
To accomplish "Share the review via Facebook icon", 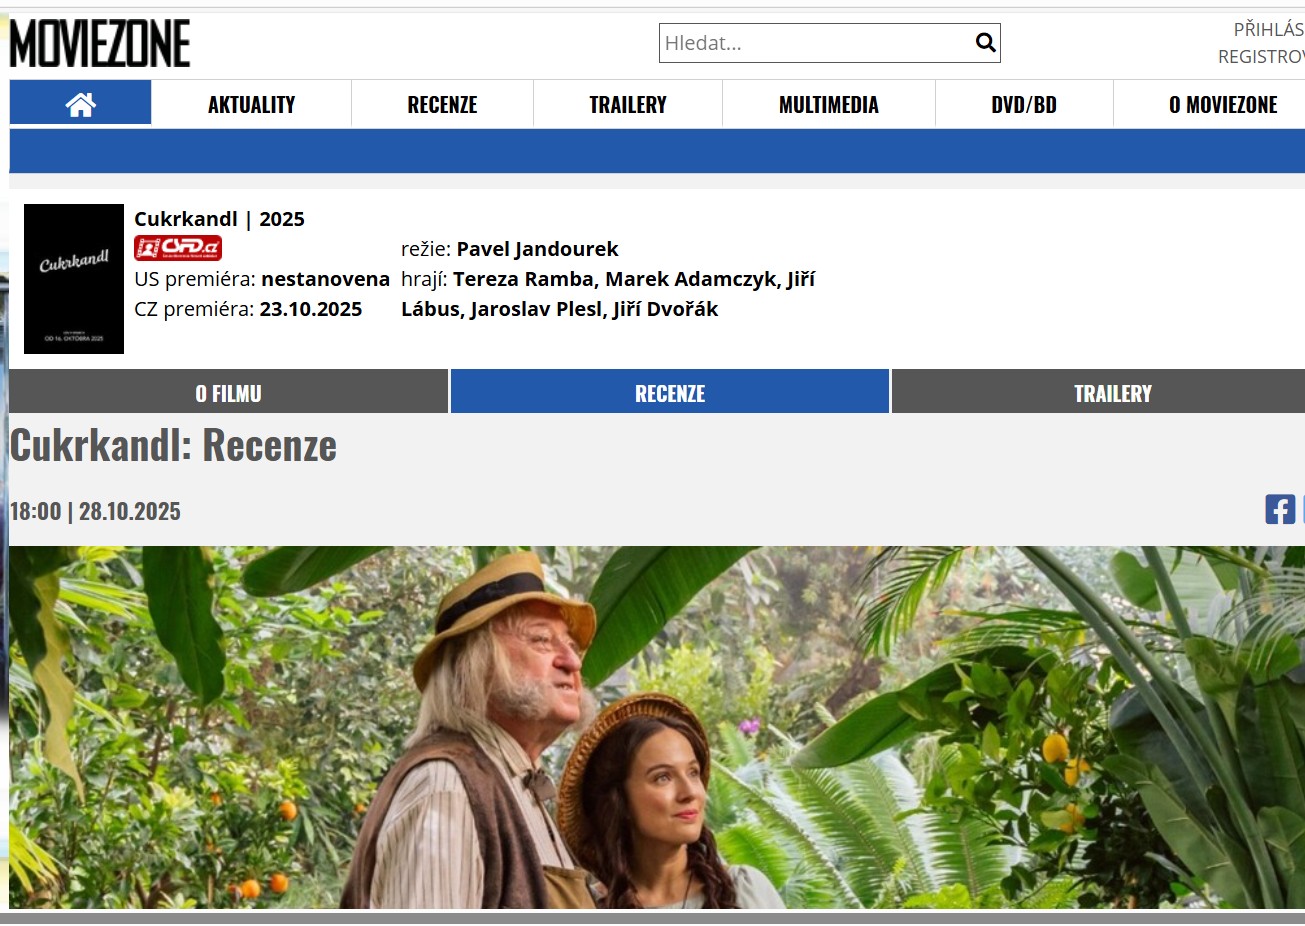I will (1279, 509).
